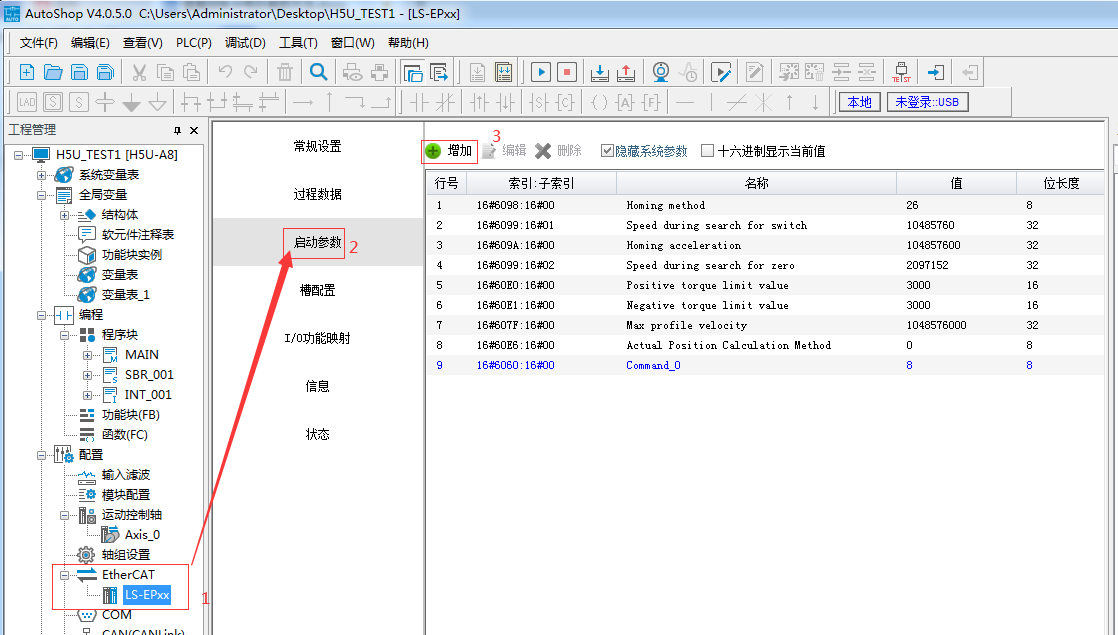1118x635 pixels.
Task: Pin the 工程管理 panel
Action: pos(178,130)
